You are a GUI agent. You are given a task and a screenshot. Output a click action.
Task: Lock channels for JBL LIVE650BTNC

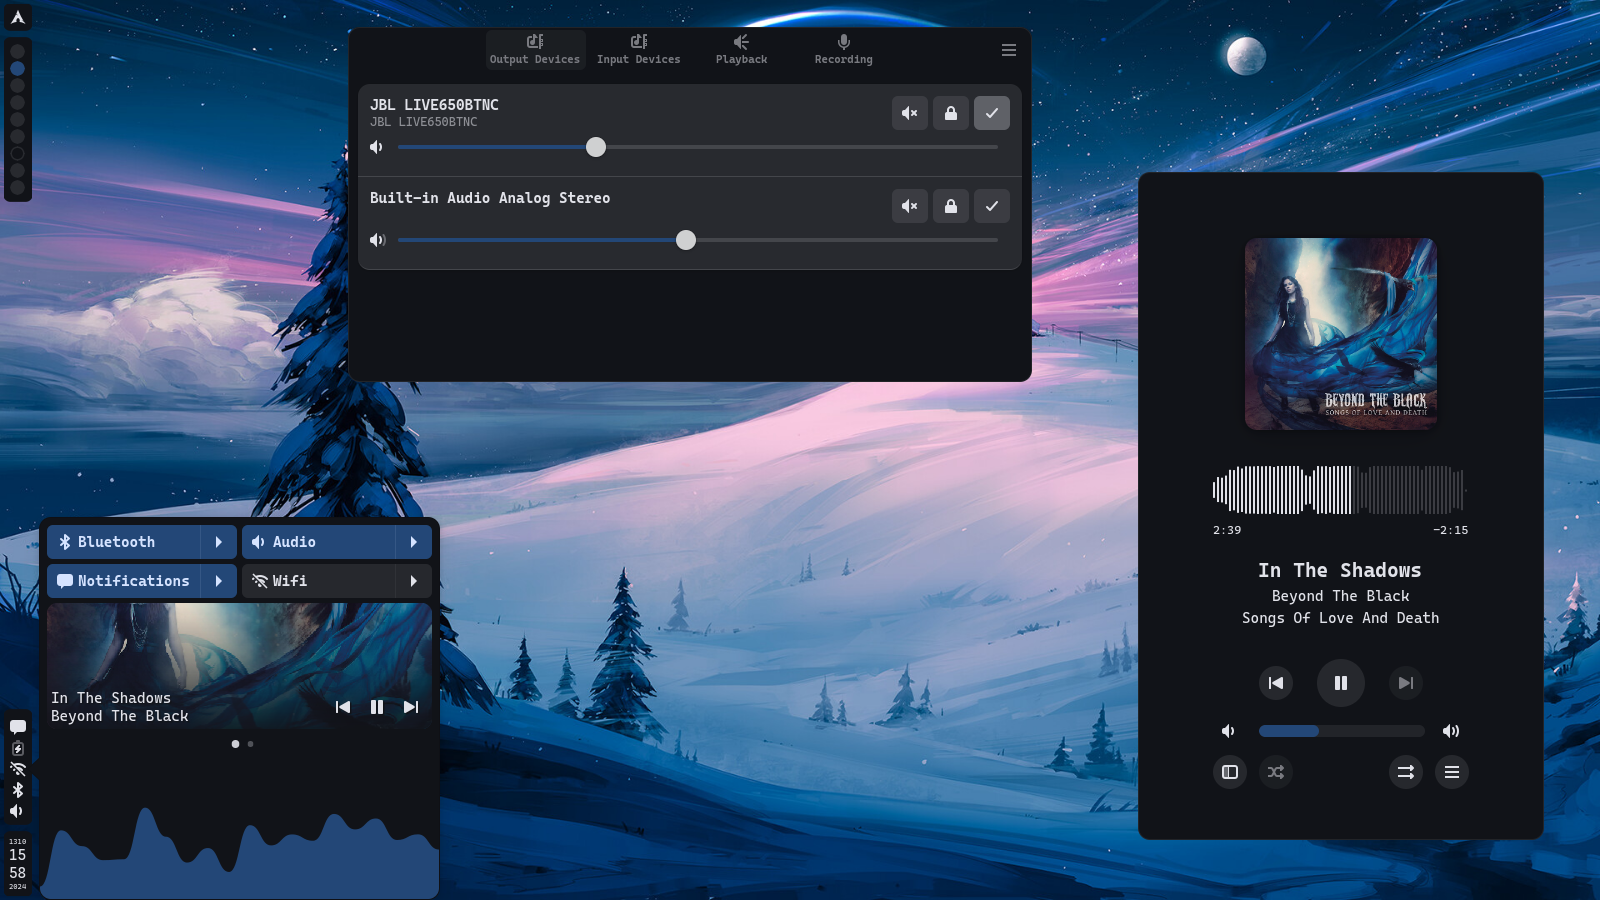[x=951, y=113]
